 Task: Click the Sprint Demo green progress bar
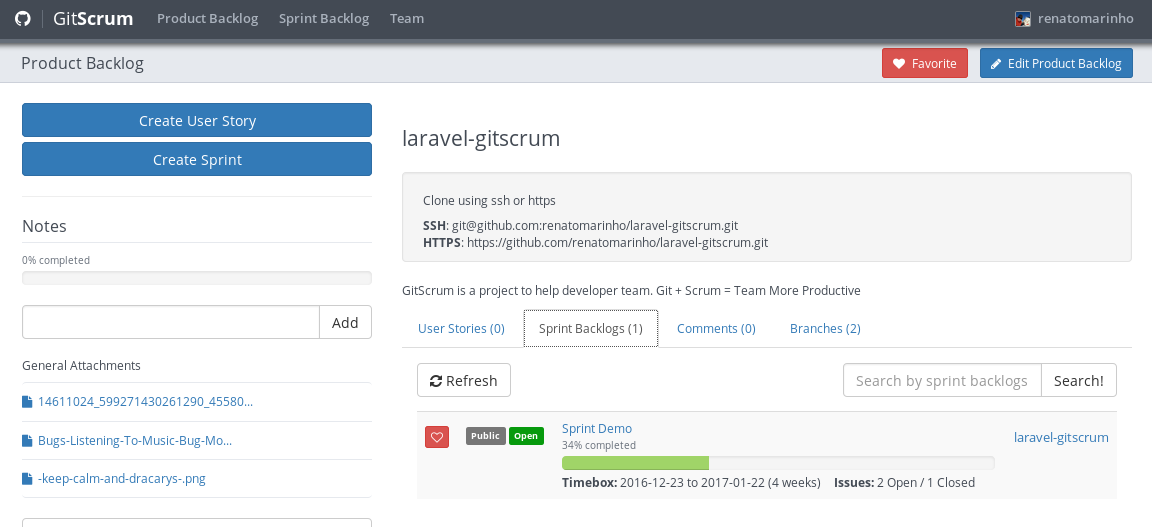coord(636,463)
